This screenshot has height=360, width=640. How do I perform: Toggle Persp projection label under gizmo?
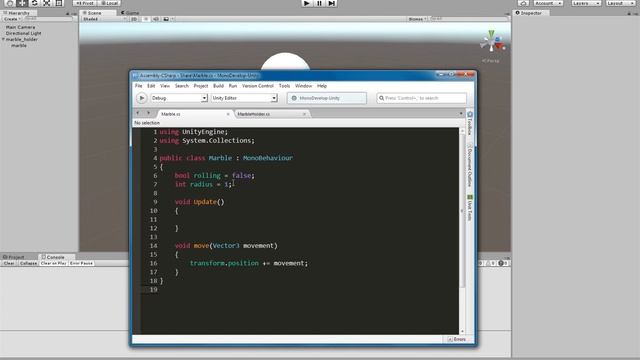[491, 61]
